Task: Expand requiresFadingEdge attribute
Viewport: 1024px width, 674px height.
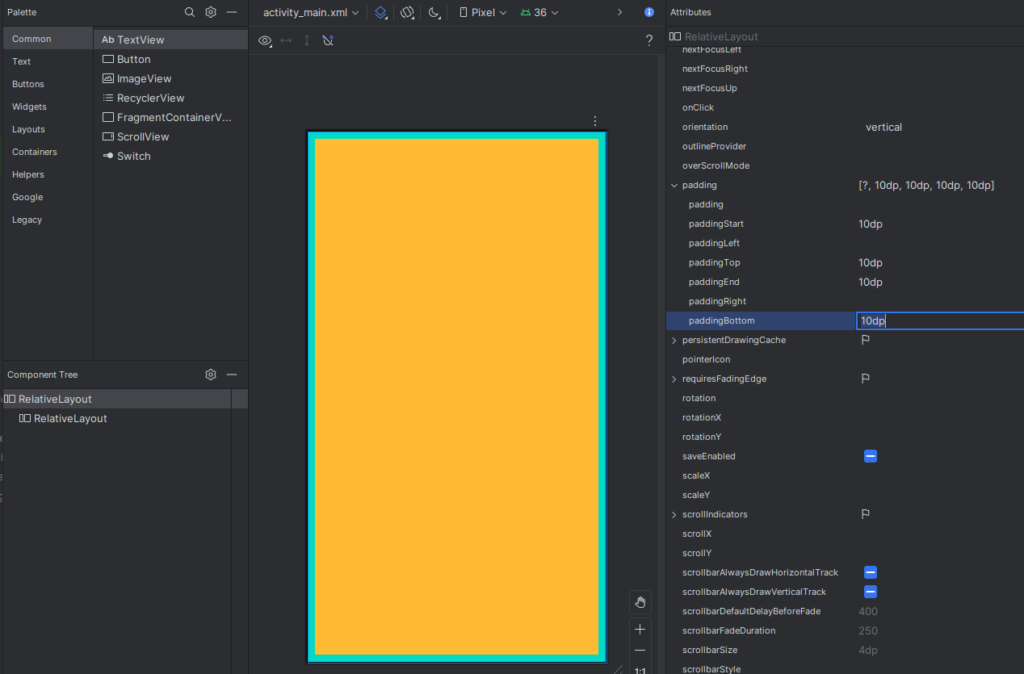Action: click(x=674, y=379)
